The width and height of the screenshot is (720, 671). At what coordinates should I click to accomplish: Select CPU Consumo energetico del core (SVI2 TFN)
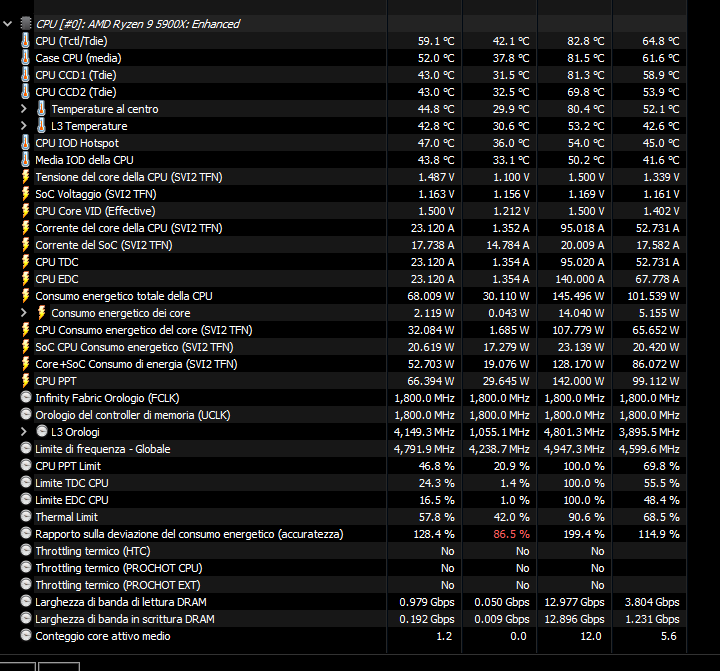144,330
